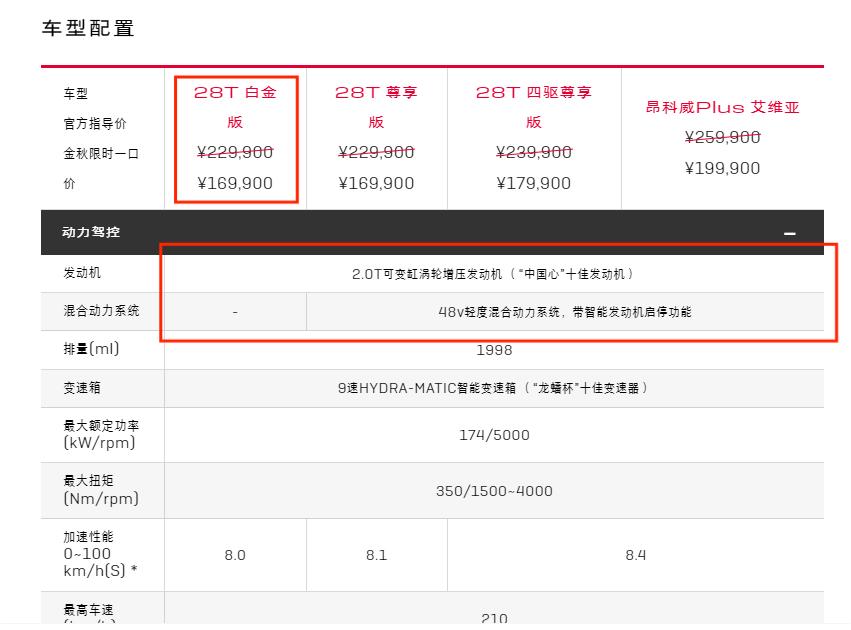Click the 2.0T可变缸涡轮增压发动机 description
Image resolution: width=851 pixels, height=630 pixels.
tap(494, 273)
